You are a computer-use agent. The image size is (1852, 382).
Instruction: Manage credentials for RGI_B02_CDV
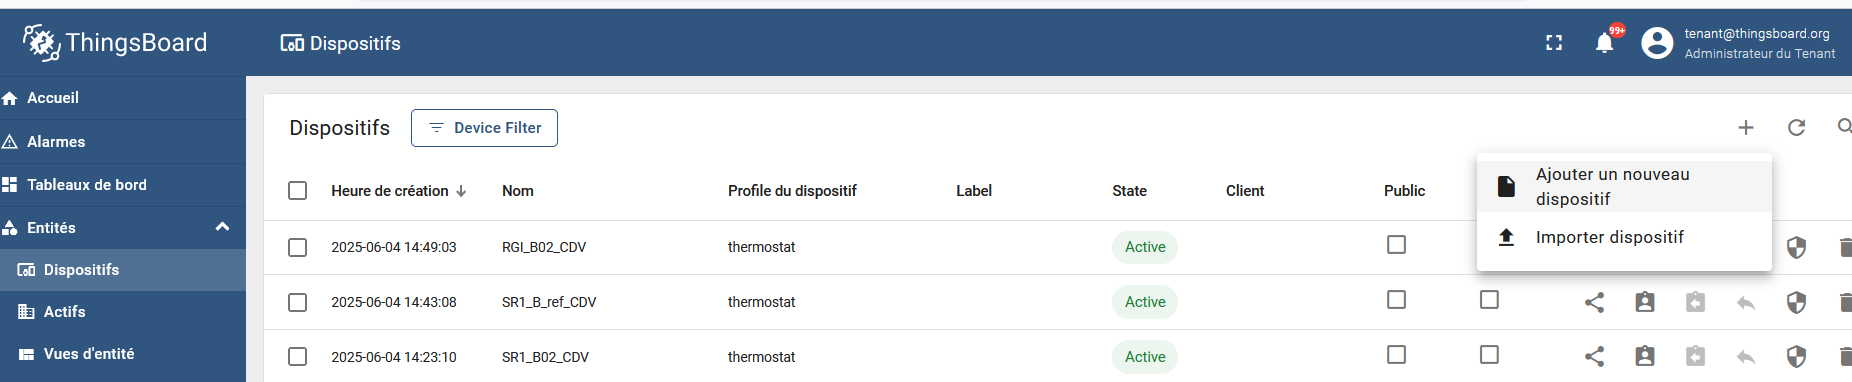(x=1796, y=247)
